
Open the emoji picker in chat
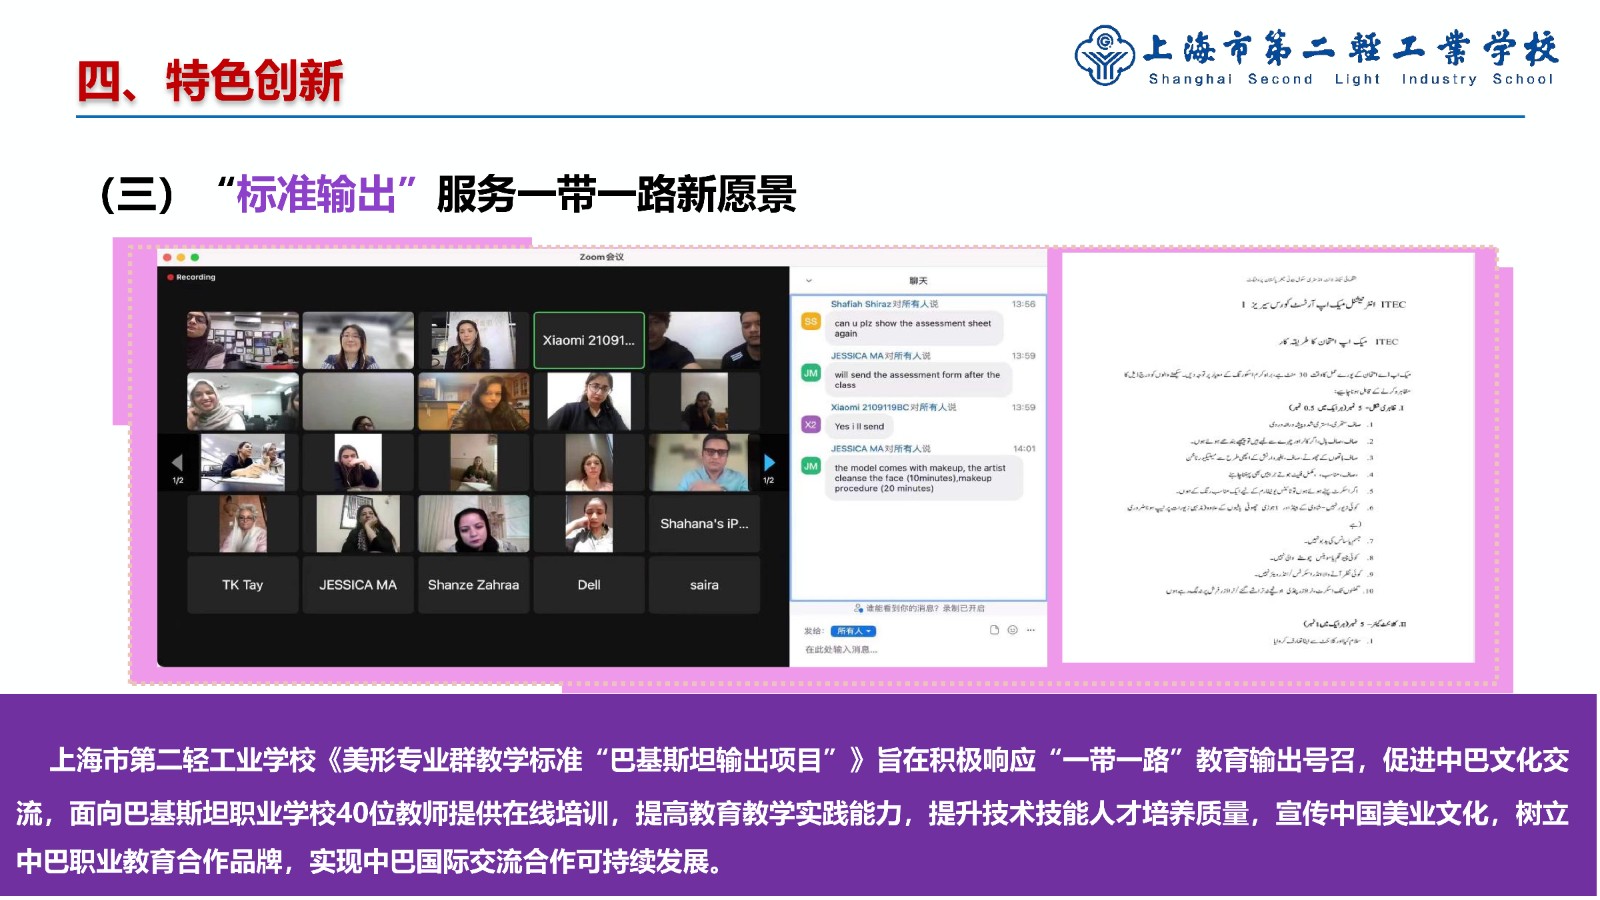[x=1012, y=630]
